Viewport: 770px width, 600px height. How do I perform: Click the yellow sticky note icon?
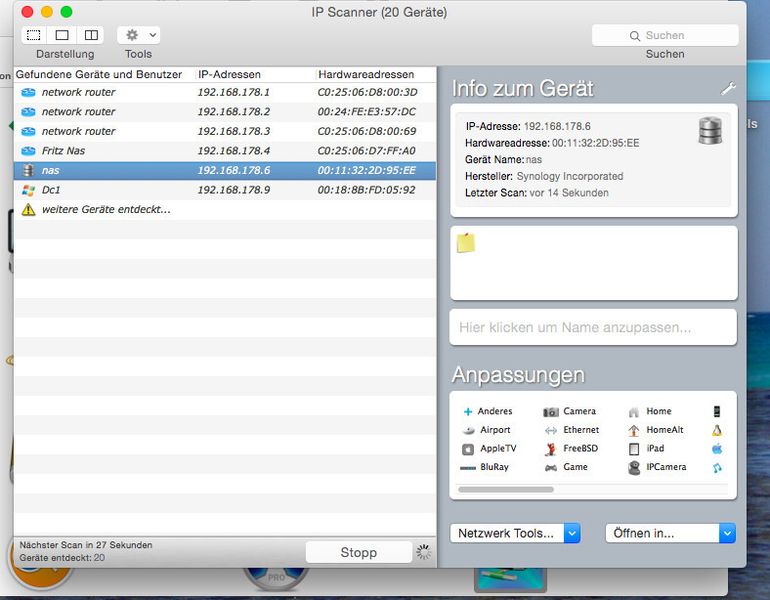click(x=466, y=243)
